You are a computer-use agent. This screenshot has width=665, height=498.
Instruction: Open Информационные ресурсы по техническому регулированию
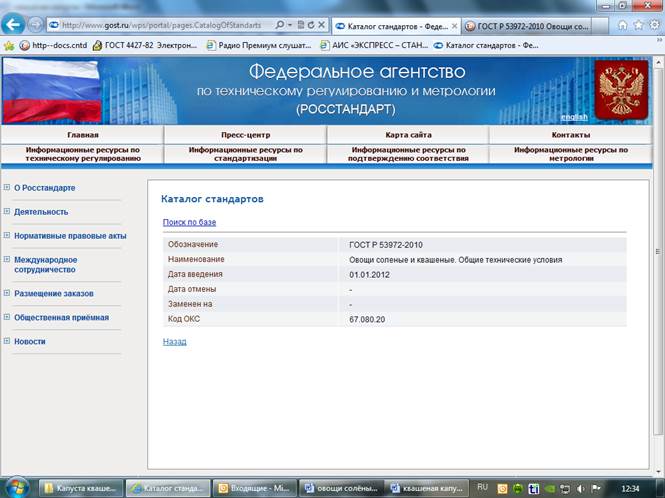pos(83,154)
